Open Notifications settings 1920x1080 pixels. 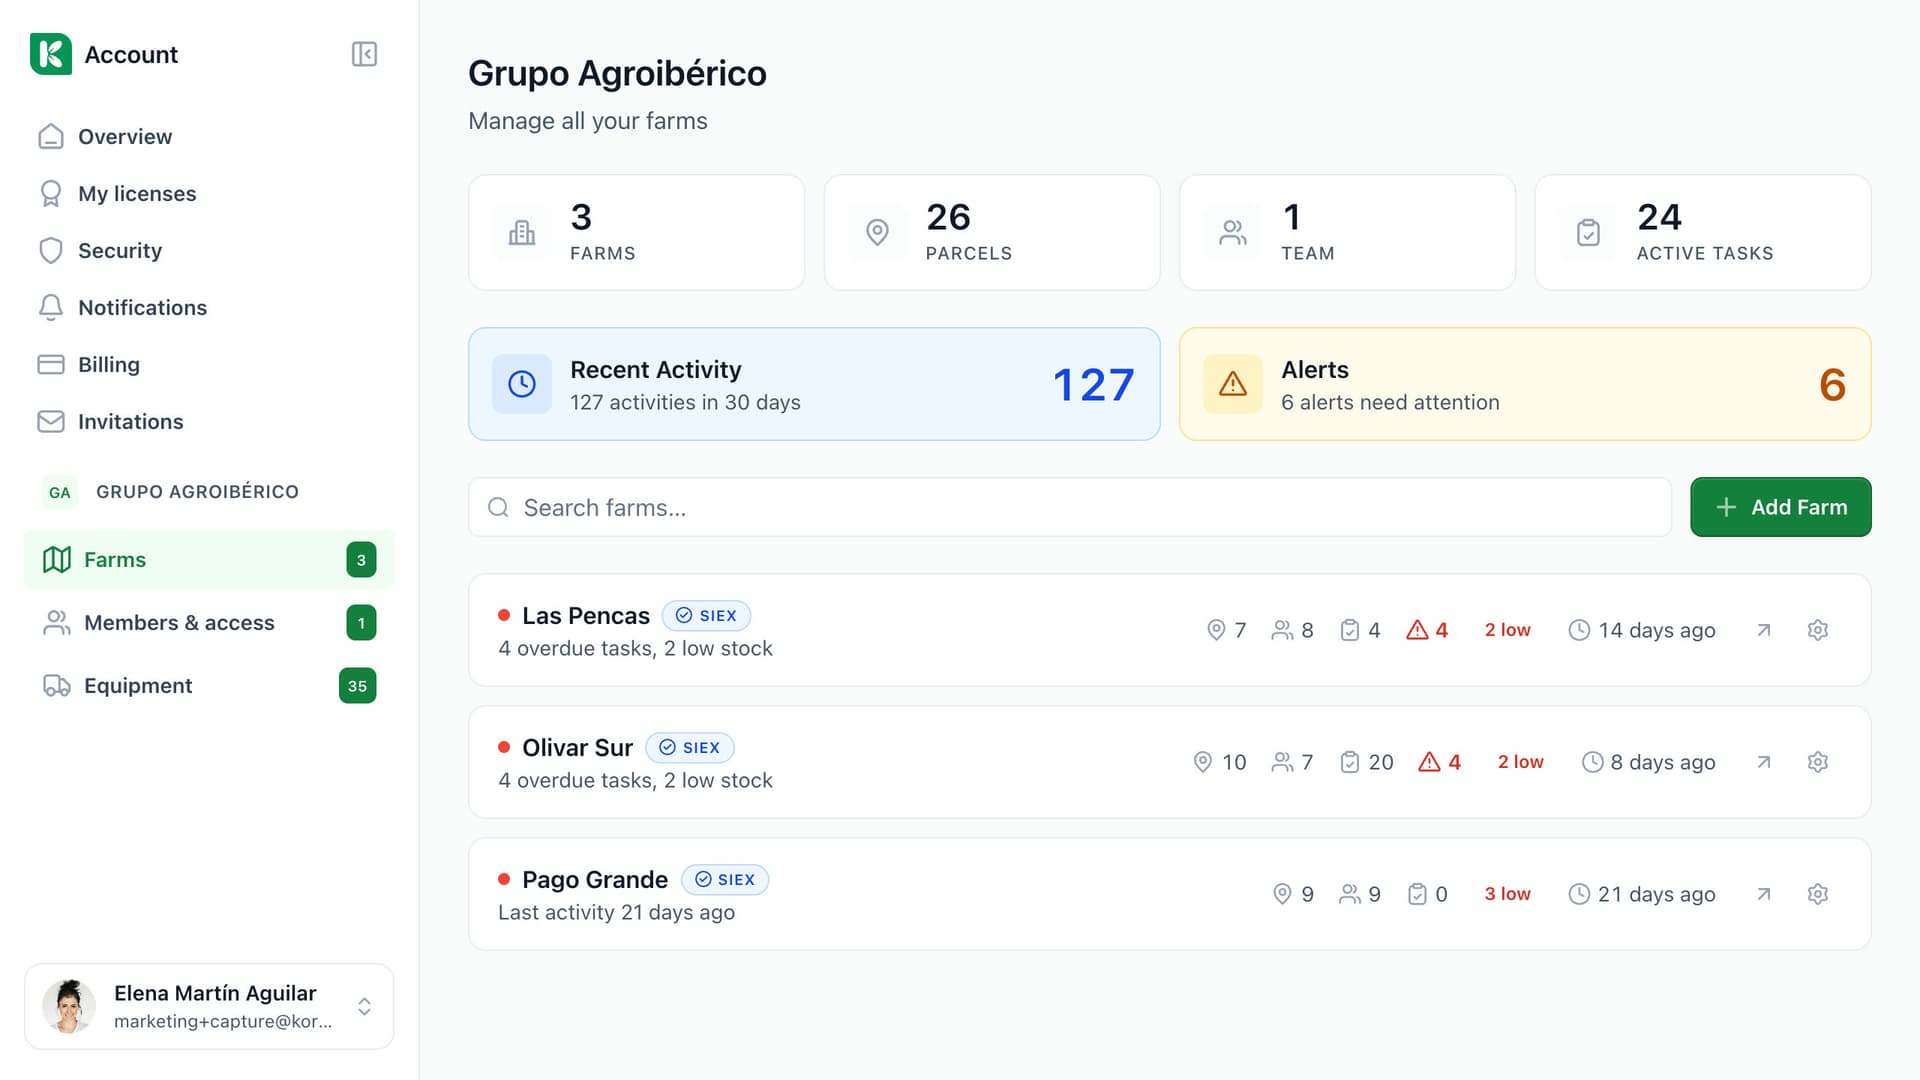122,308
